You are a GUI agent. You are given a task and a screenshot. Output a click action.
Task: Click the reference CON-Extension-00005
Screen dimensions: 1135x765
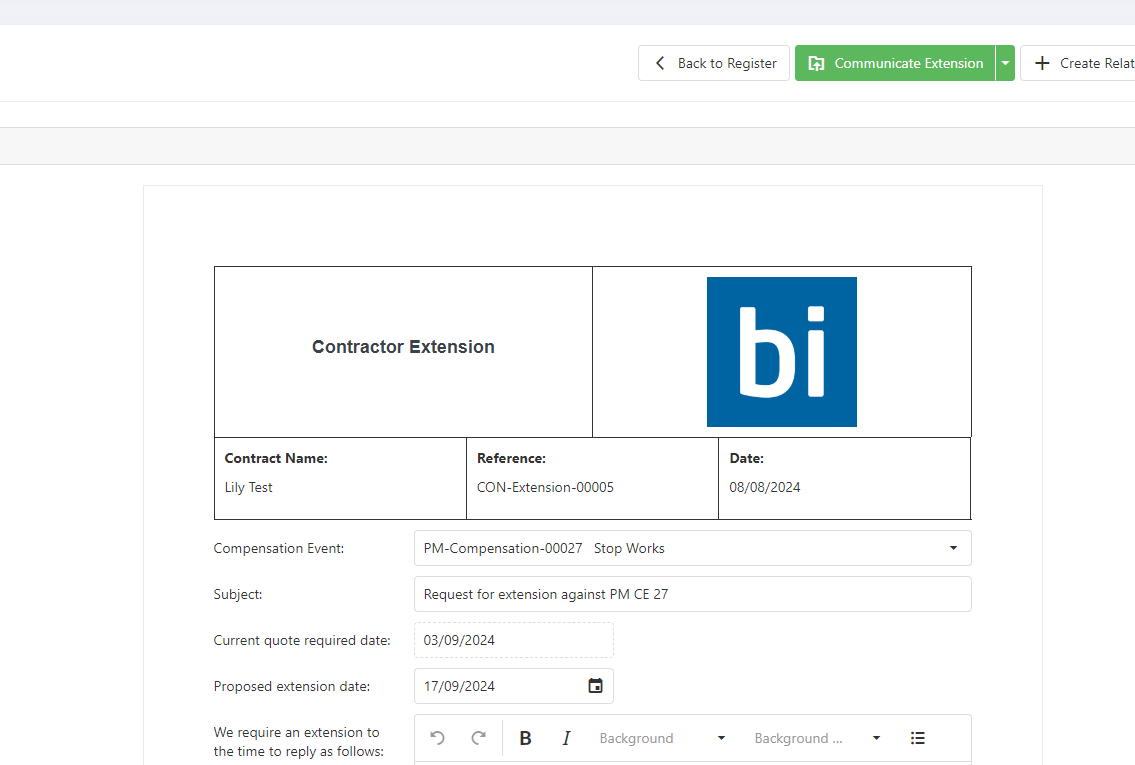click(545, 487)
